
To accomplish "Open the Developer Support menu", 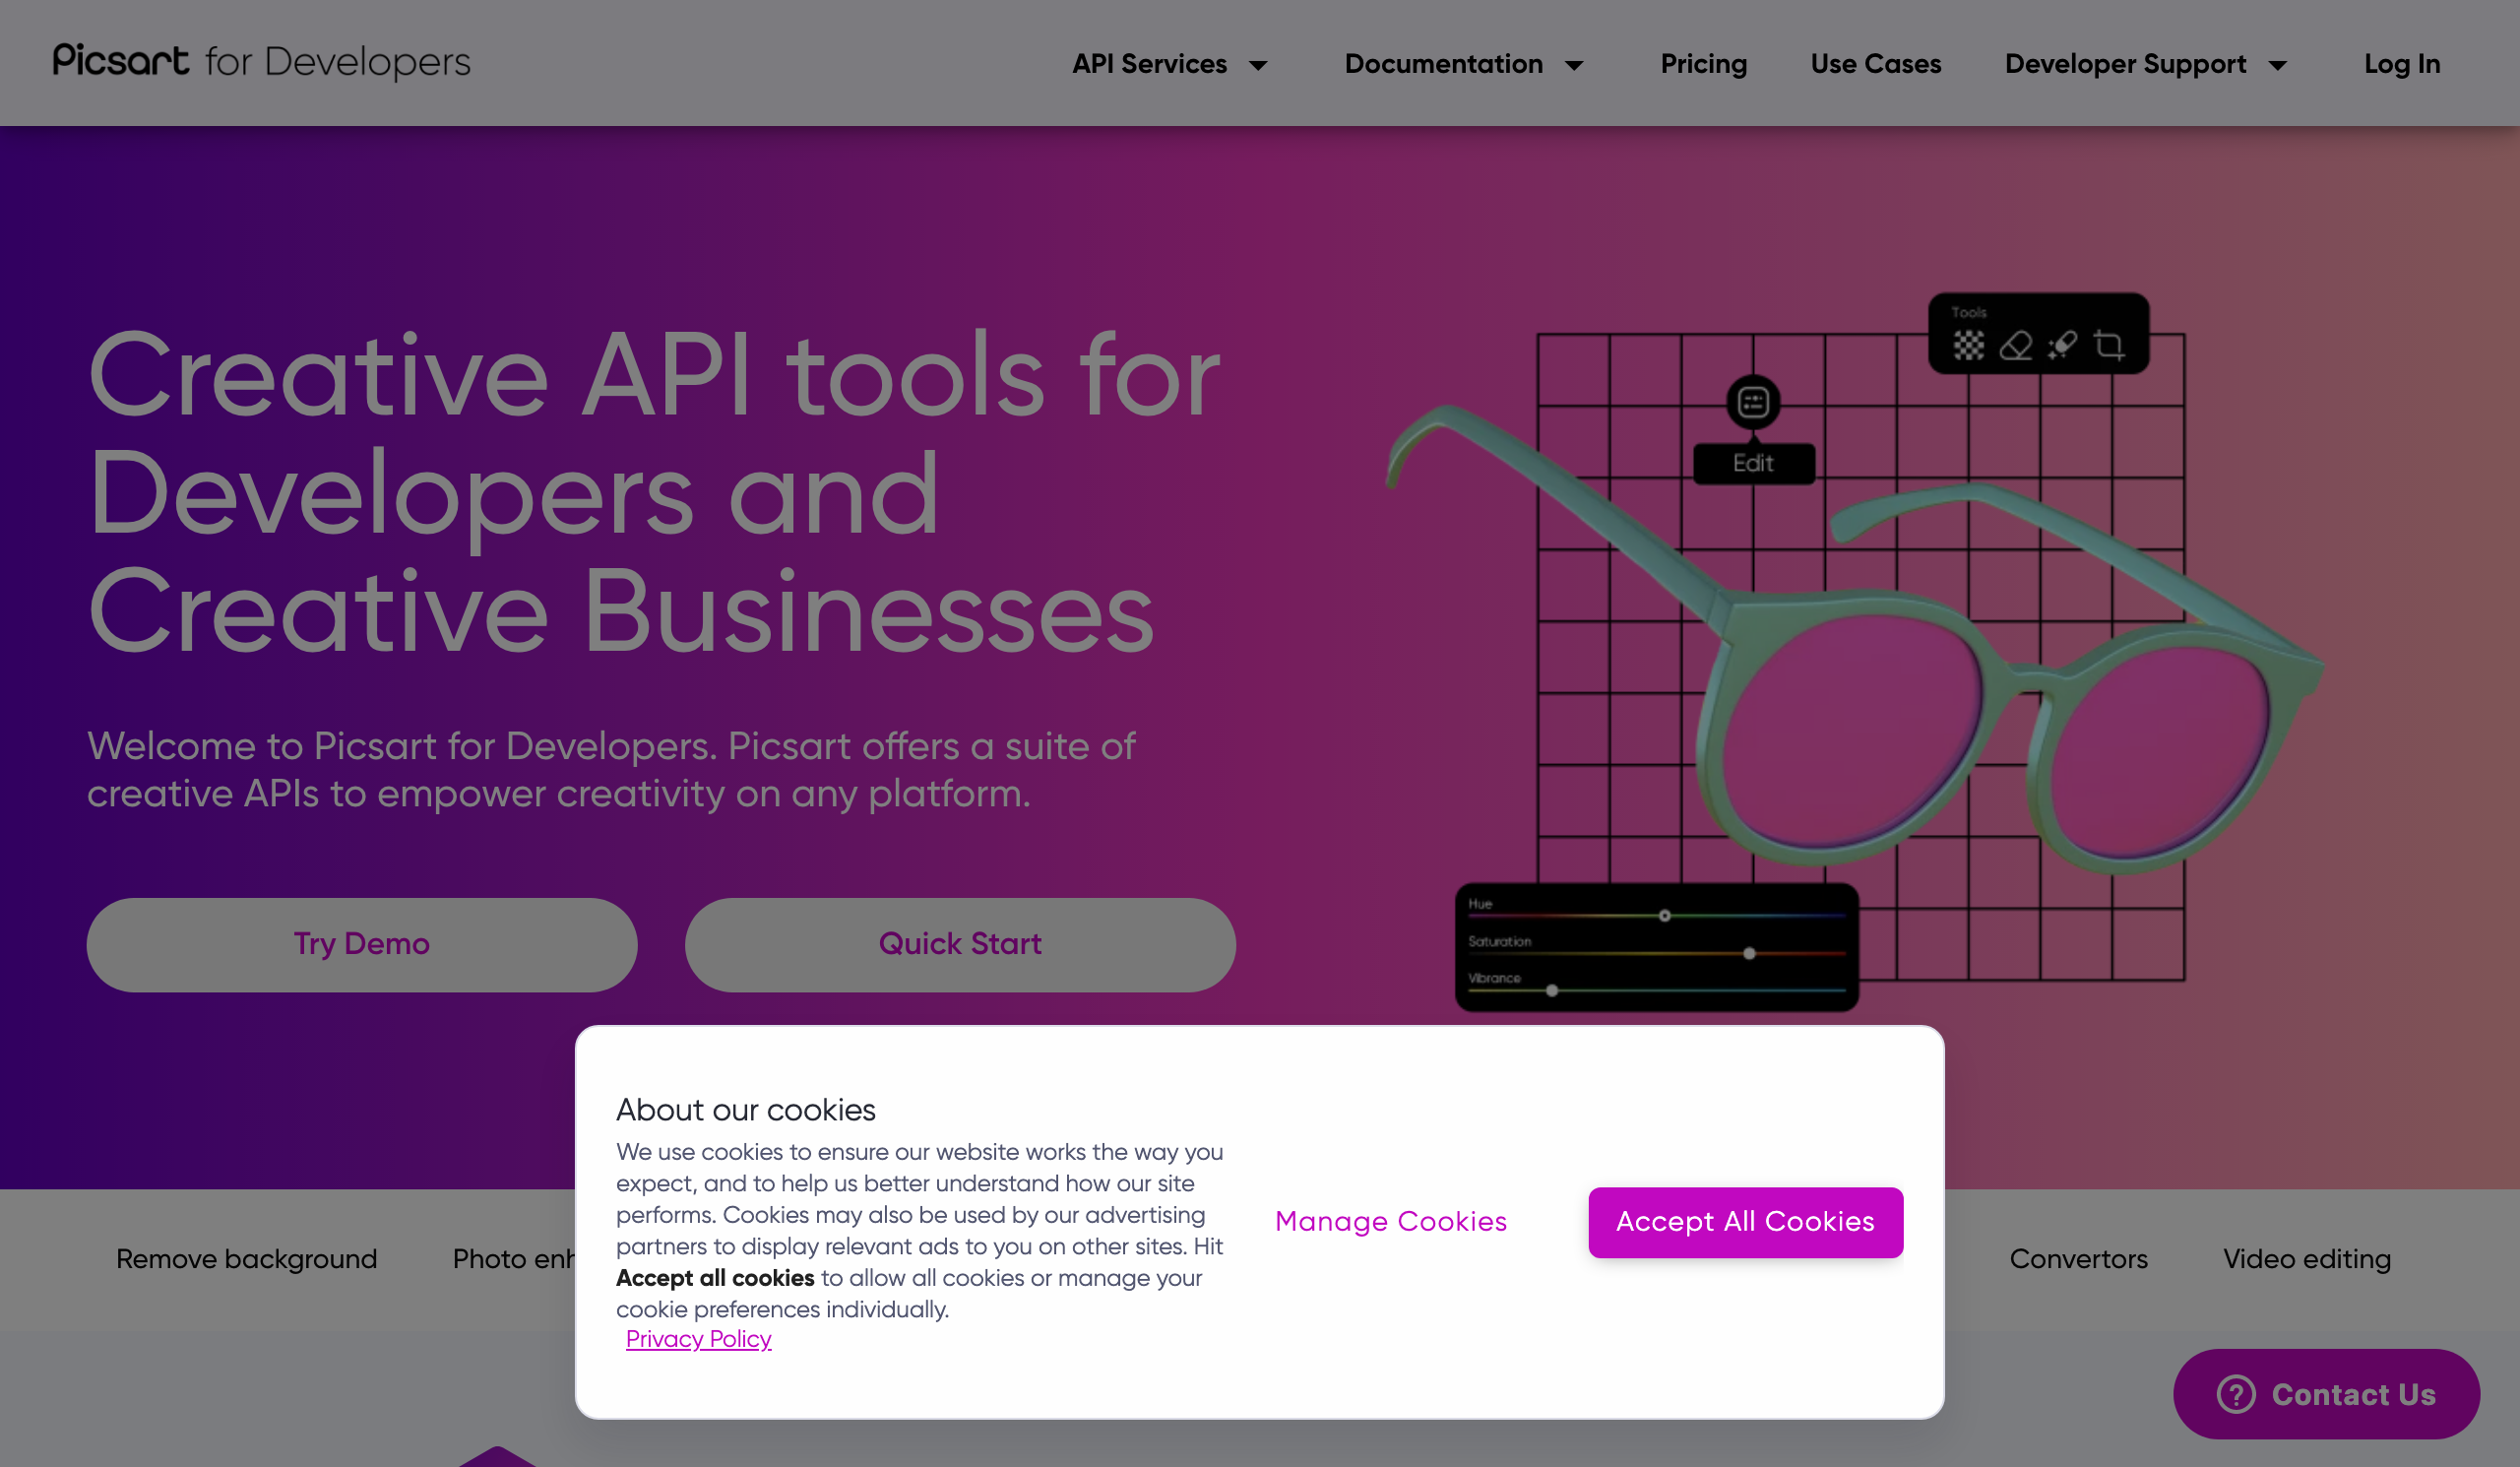I will point(2125,64).
